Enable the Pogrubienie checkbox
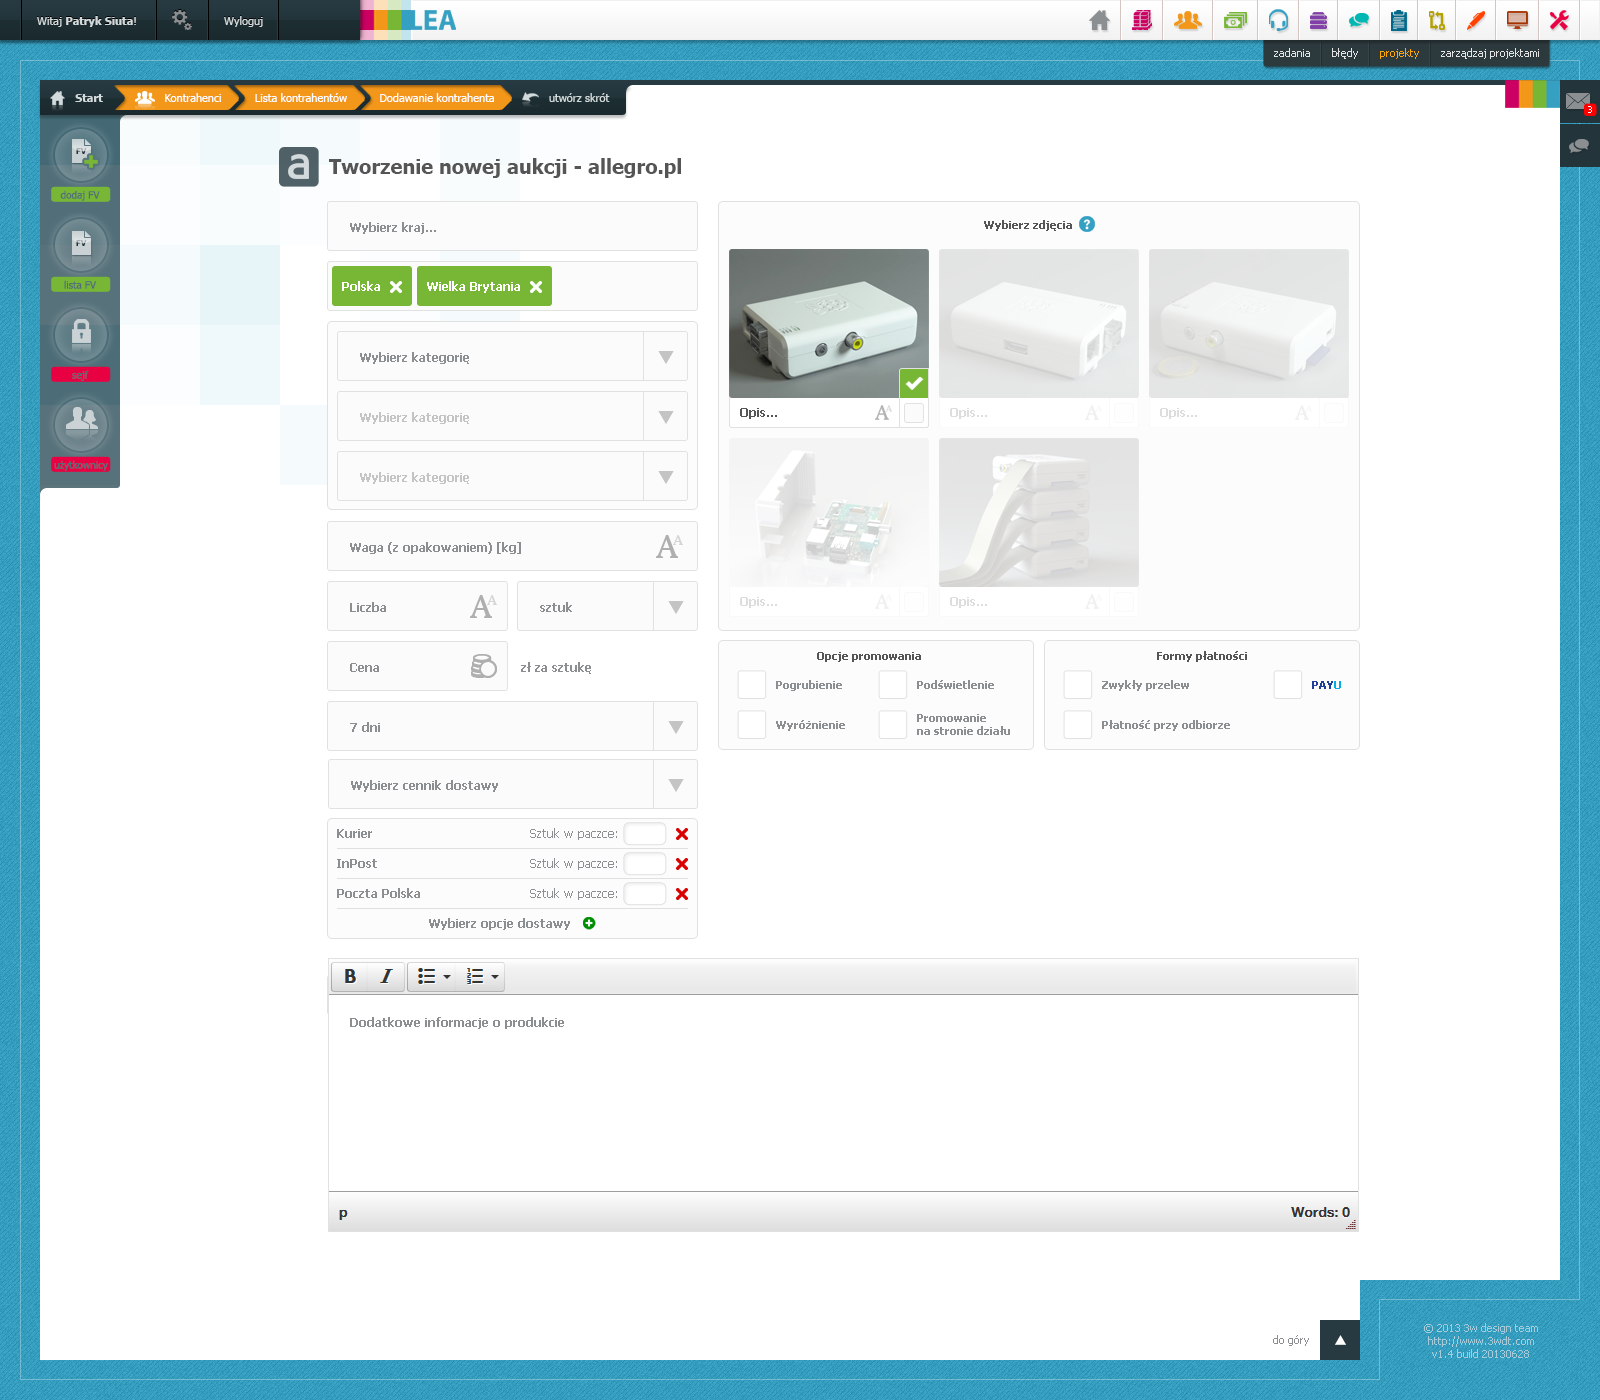Image resolution: width=1600 pixels, height=1400 pixels. coord(752,685)
